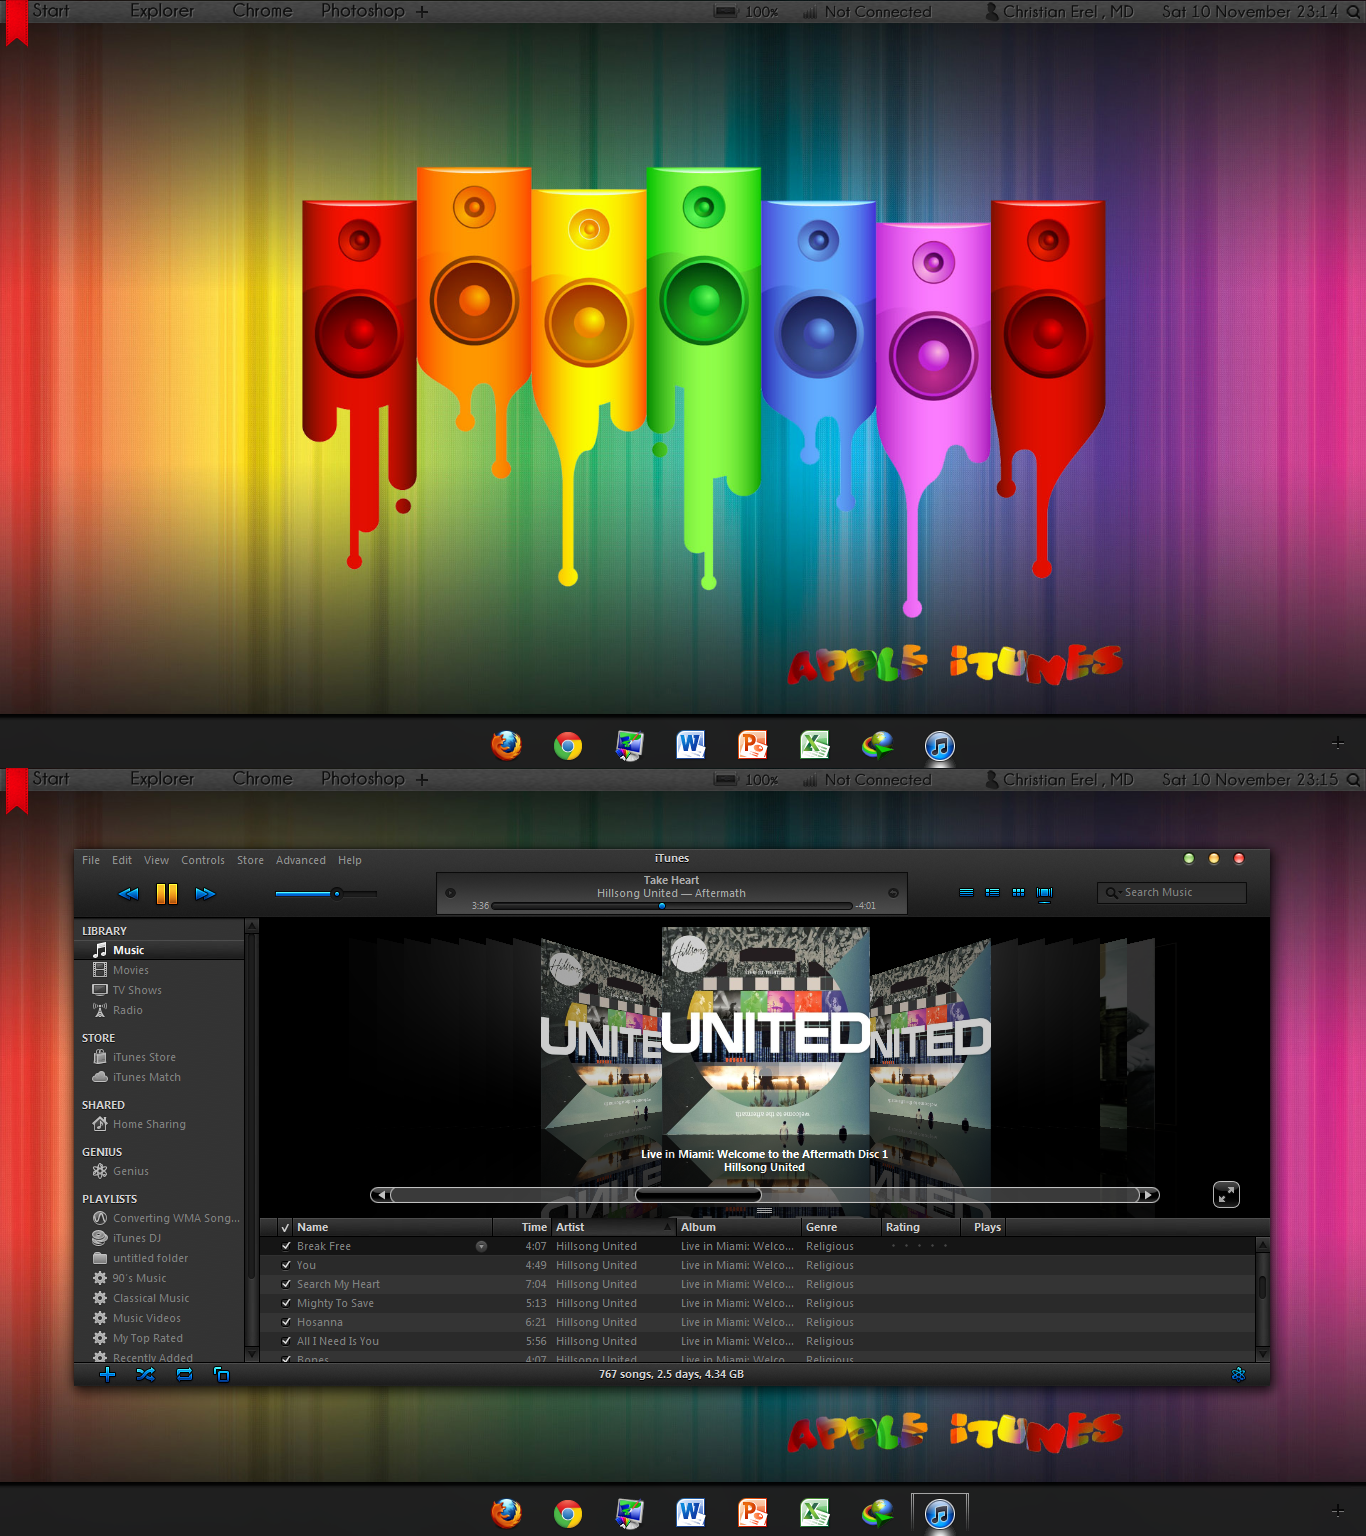Click the Cover Flow horizontal scroll thumb
This screenshot has height=1536, width=1366.
698,1195
